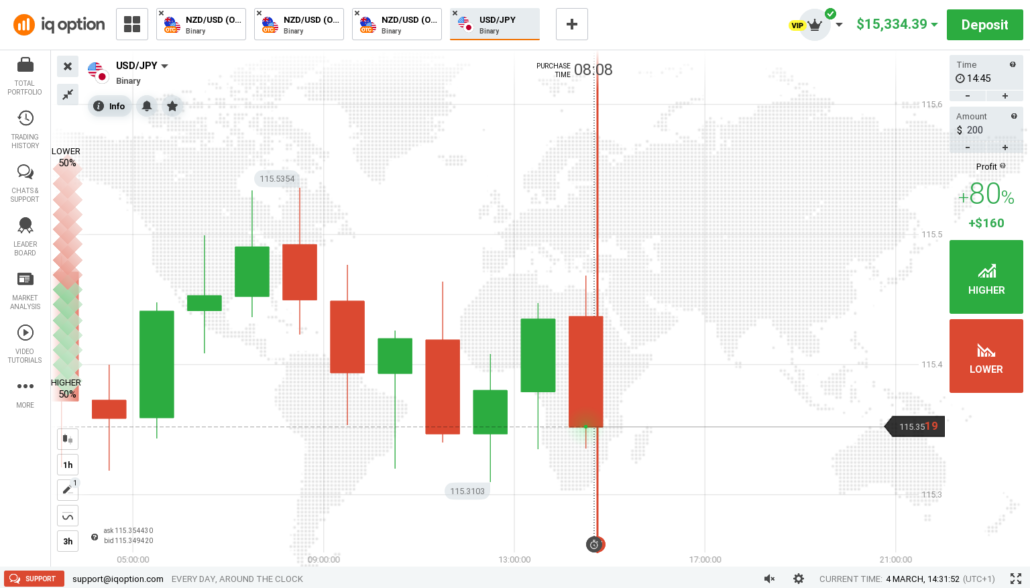Viewport: 1030px width, 588px height.
Task: Open the 1h candle interval selector
Action: click(68, 465)
